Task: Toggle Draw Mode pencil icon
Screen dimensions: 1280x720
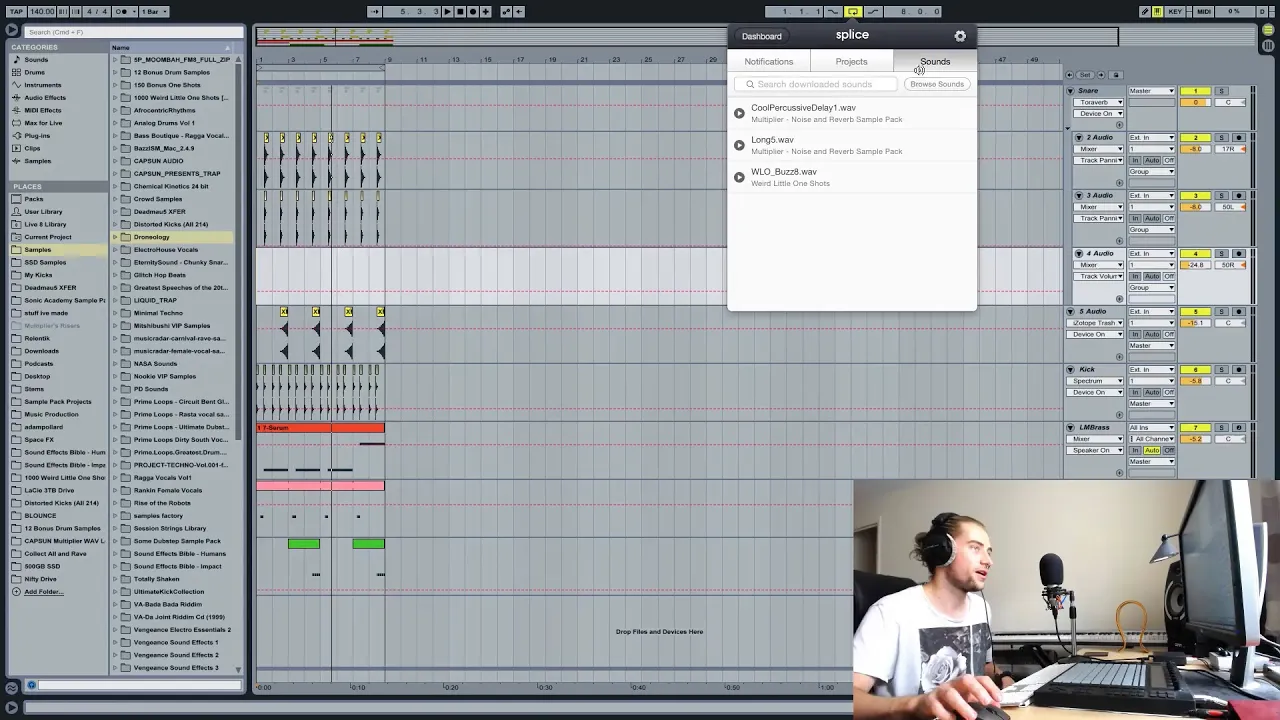Action: [1145, 11]
